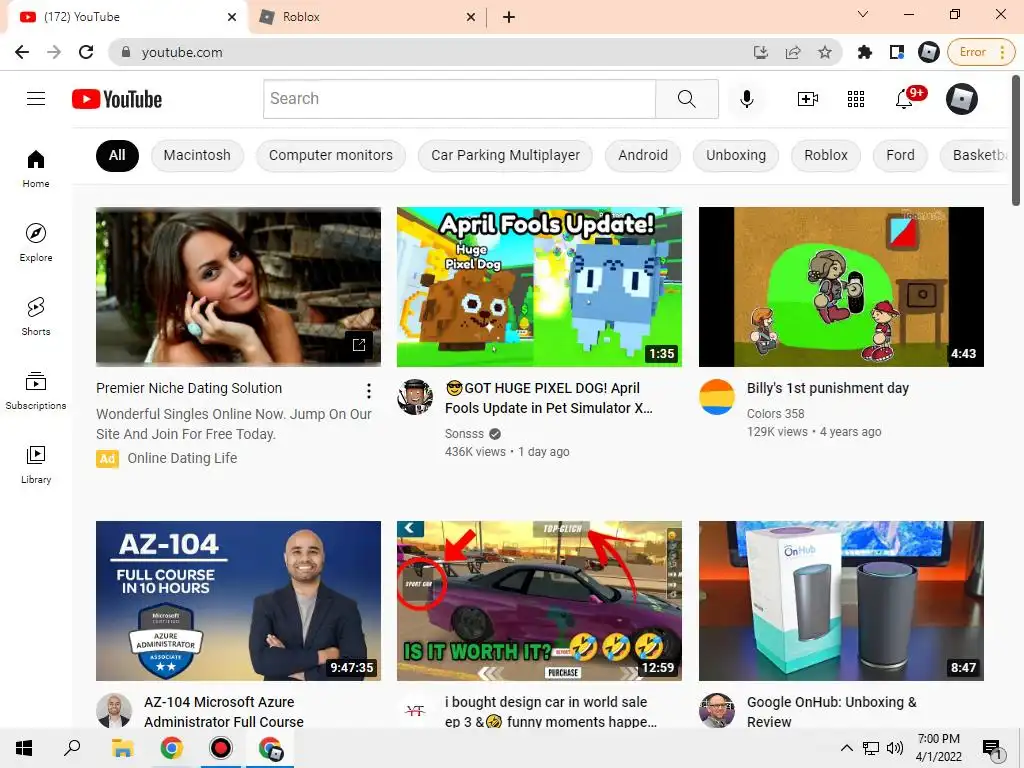This screenshot has height=768, width=1024.
Task: Open the Windows Start menu
Action: (24, 748)
